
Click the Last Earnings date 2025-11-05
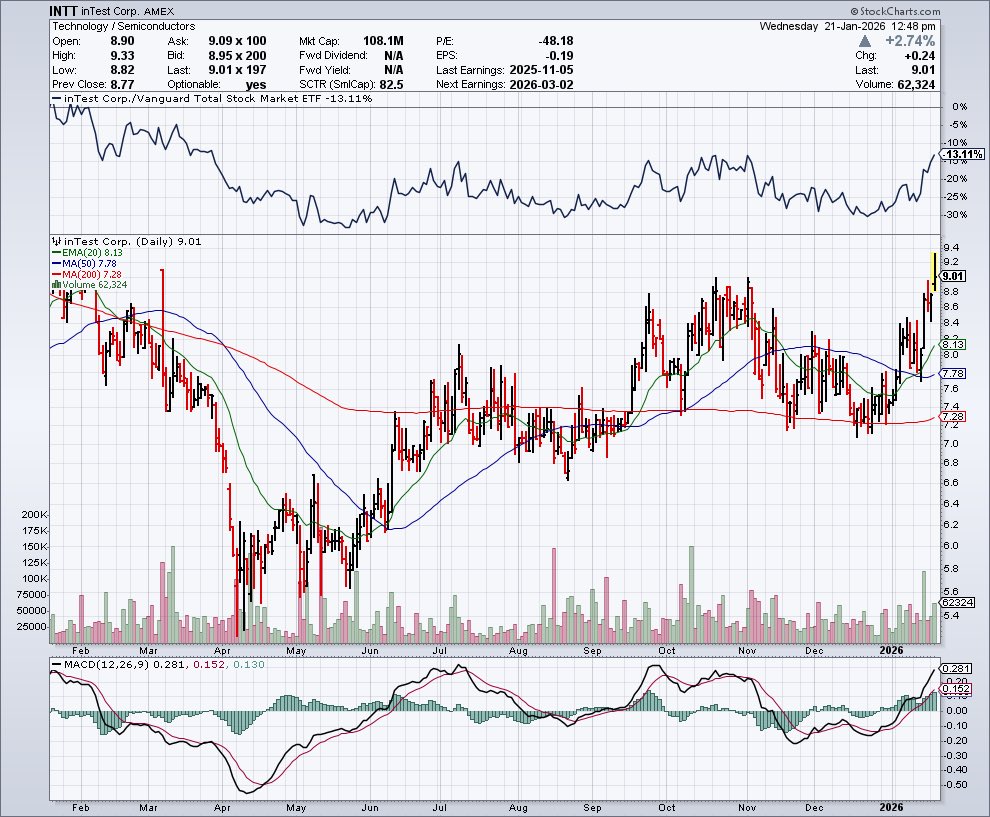[x=541, y=70]
